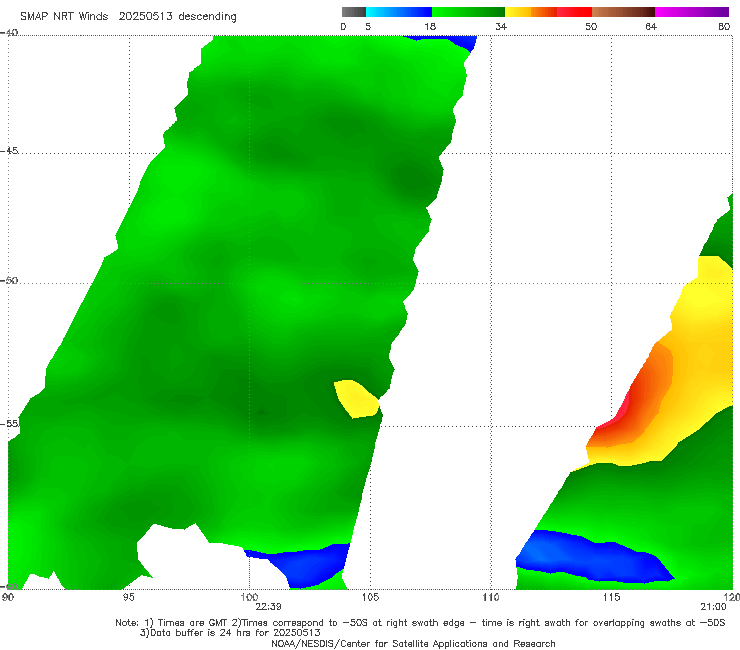Click the swath time label '21:00'
This screenshot has height=650, width=740.
[x=714, y=607]
